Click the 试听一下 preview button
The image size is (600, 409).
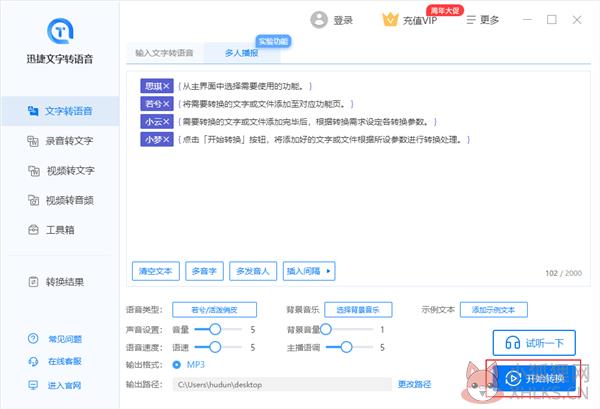coord(534,343)
